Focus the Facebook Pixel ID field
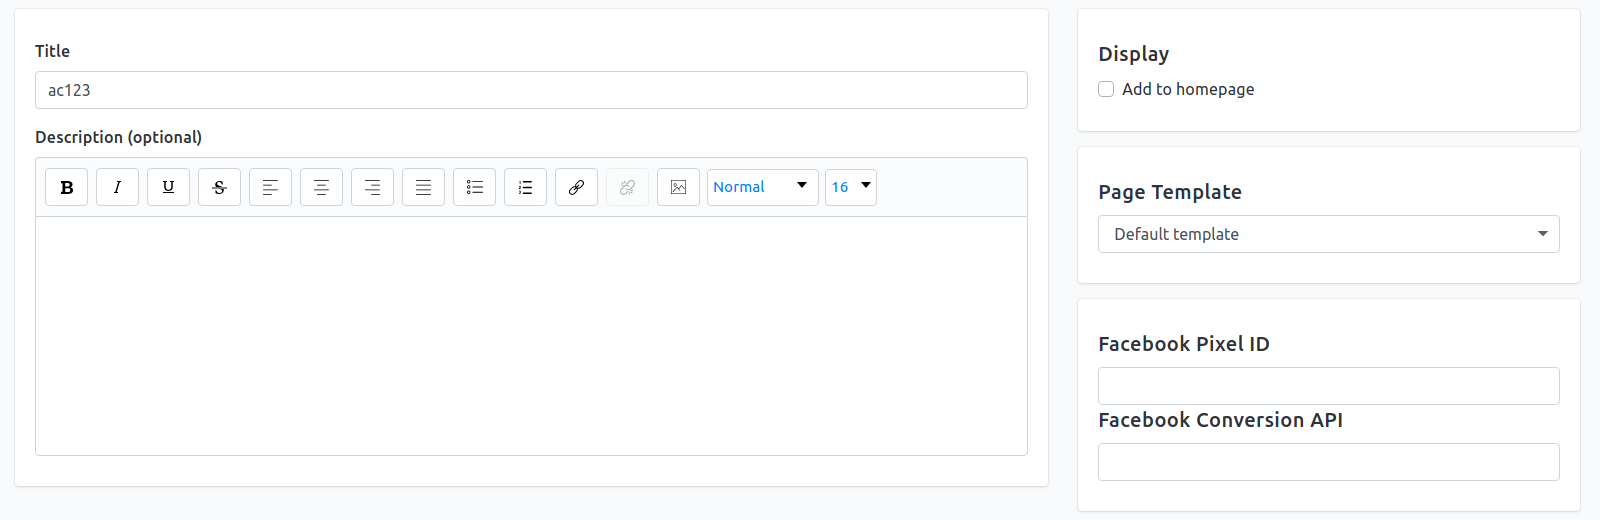The height and width of the screenshot is (520, 1600). 1329,386
